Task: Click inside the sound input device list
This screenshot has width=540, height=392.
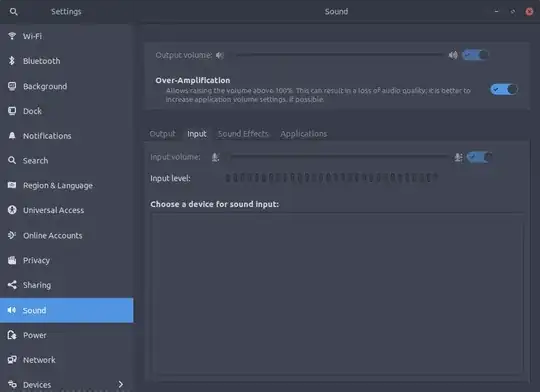Action: [338, 293]
